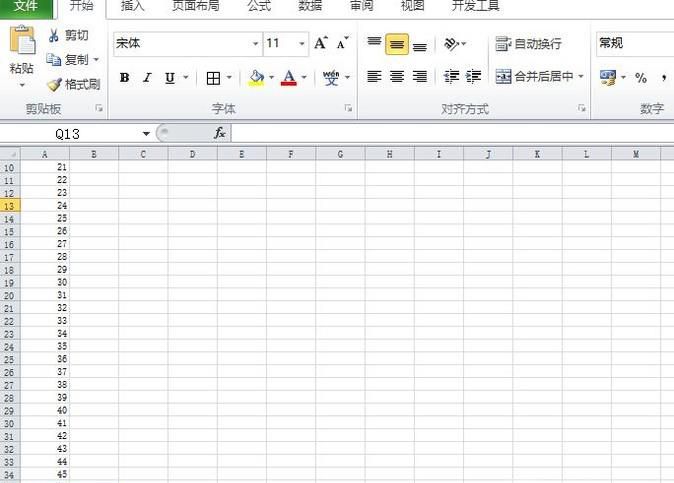674x483 pixels.
Task: Set top vertical alignment
Action: tap(374, 43)
